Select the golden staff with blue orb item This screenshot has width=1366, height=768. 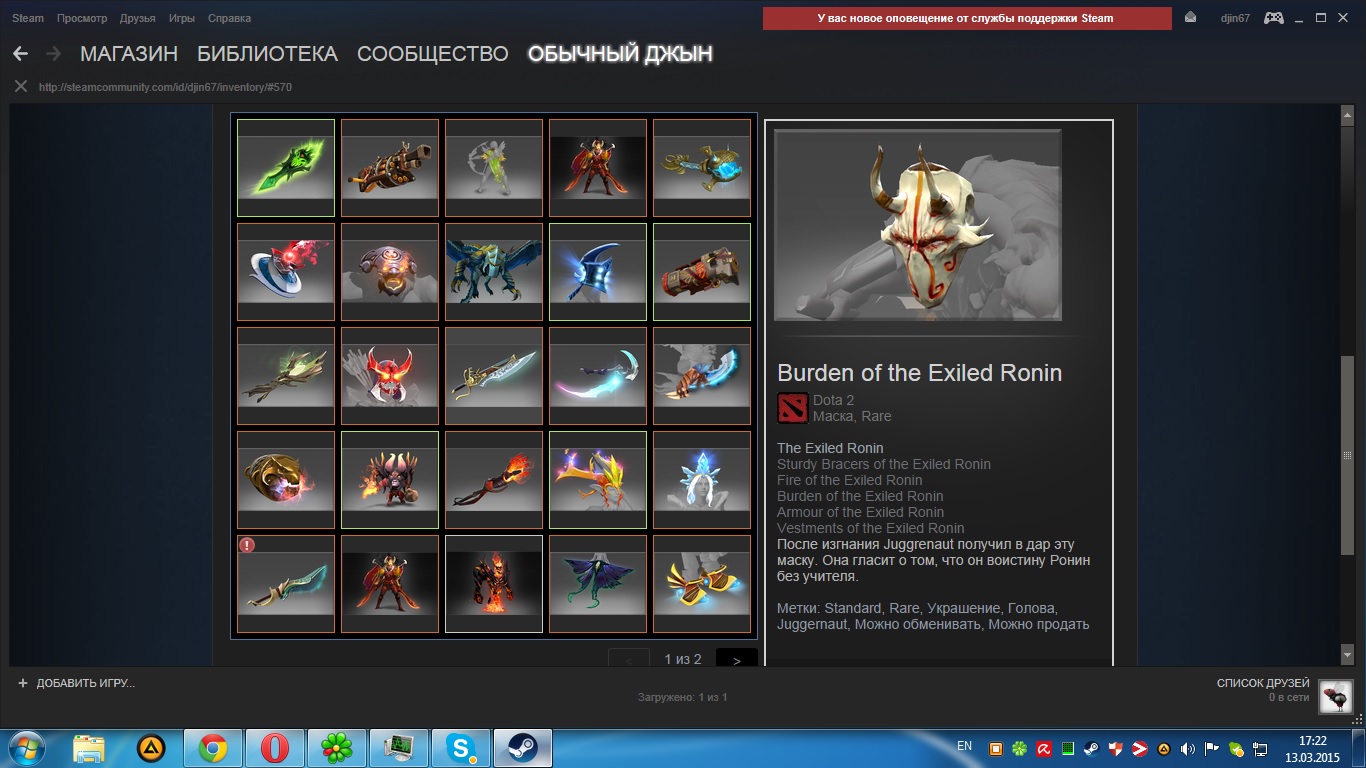[702, 168]
